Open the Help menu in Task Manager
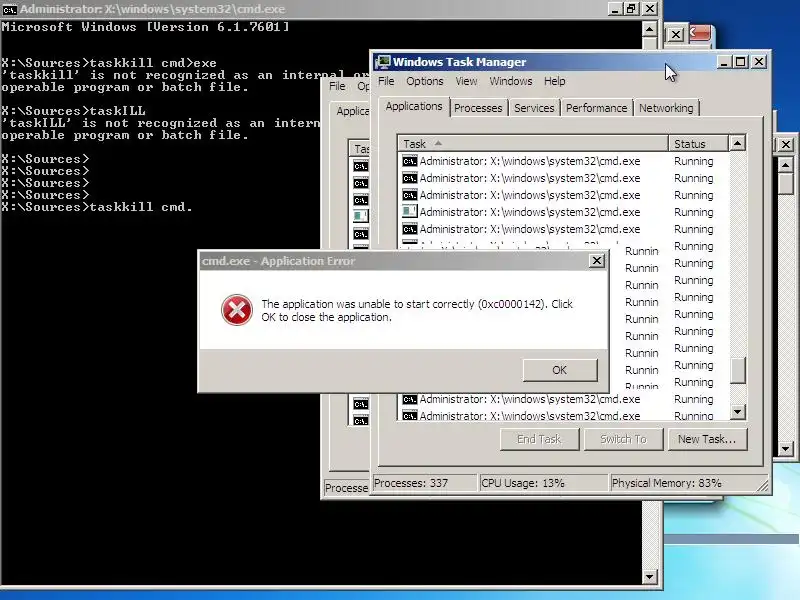 pyautogui.click(x=555, y=81)
